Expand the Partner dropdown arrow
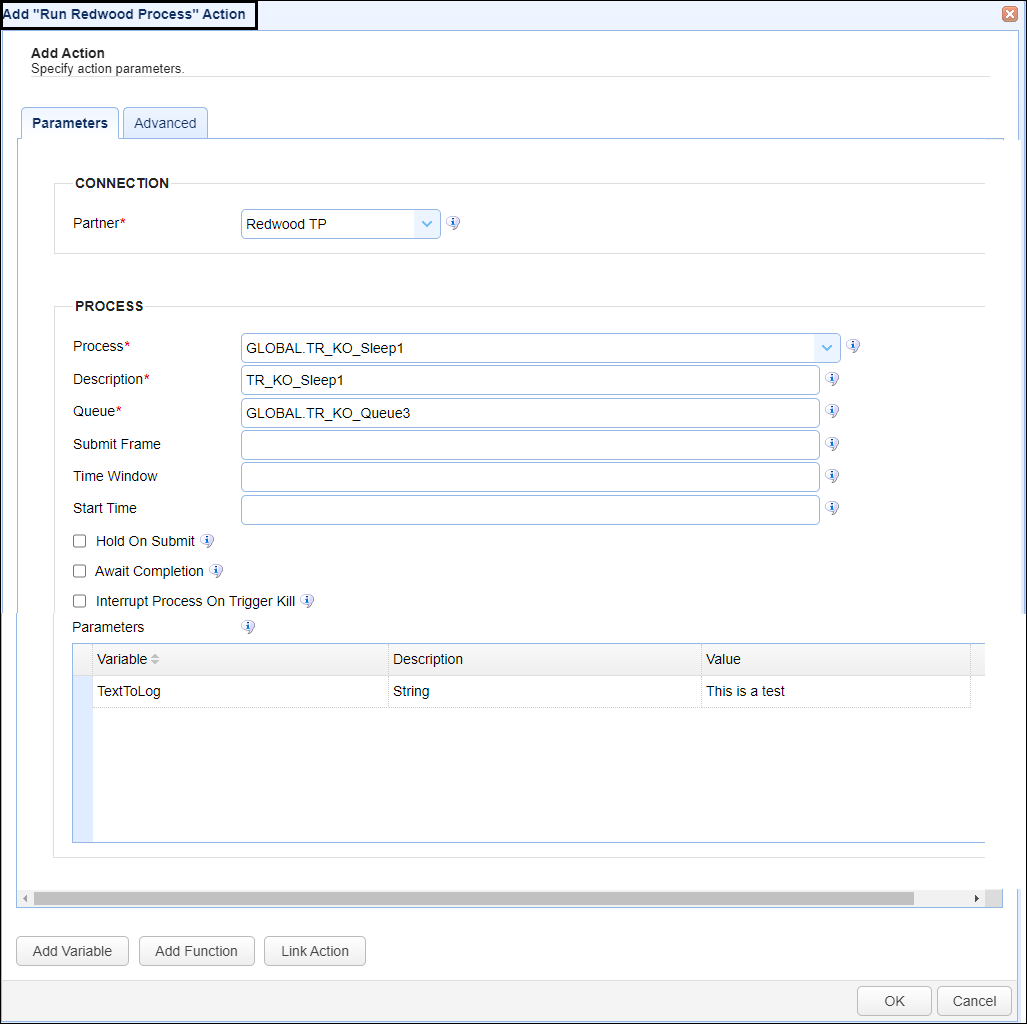 426,224
